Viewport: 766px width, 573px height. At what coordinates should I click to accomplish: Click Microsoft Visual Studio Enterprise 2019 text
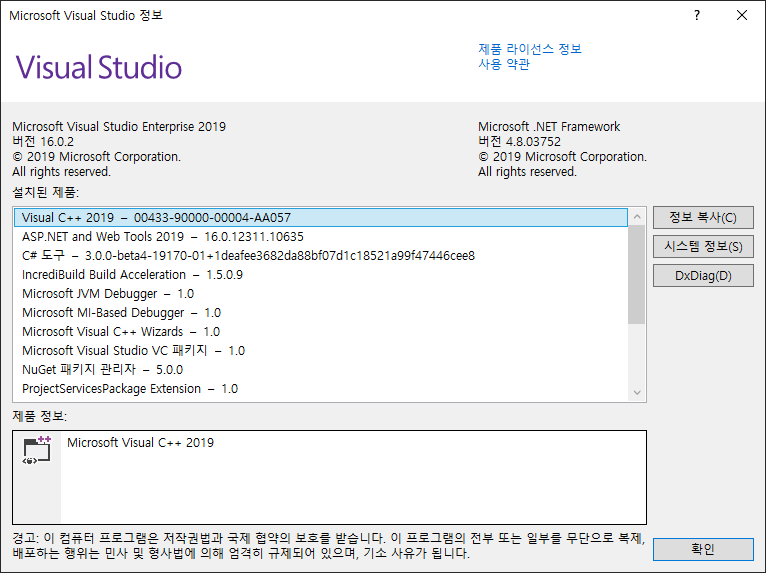point(119,127)
